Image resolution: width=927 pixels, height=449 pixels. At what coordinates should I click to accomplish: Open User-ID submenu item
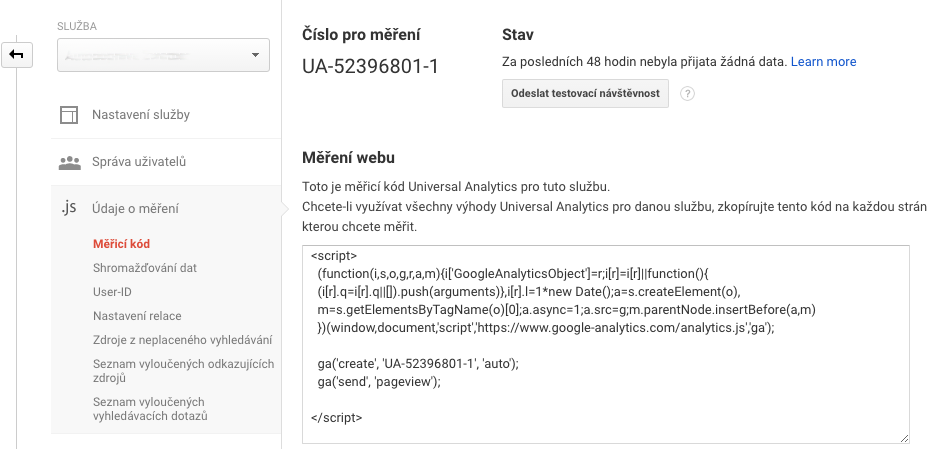112,292
